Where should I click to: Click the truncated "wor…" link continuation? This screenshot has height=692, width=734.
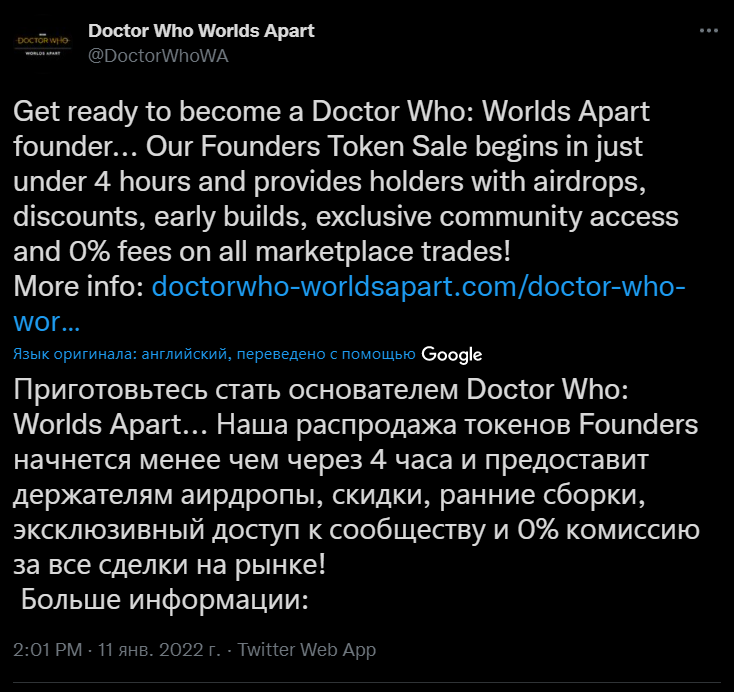click(47, 322)
